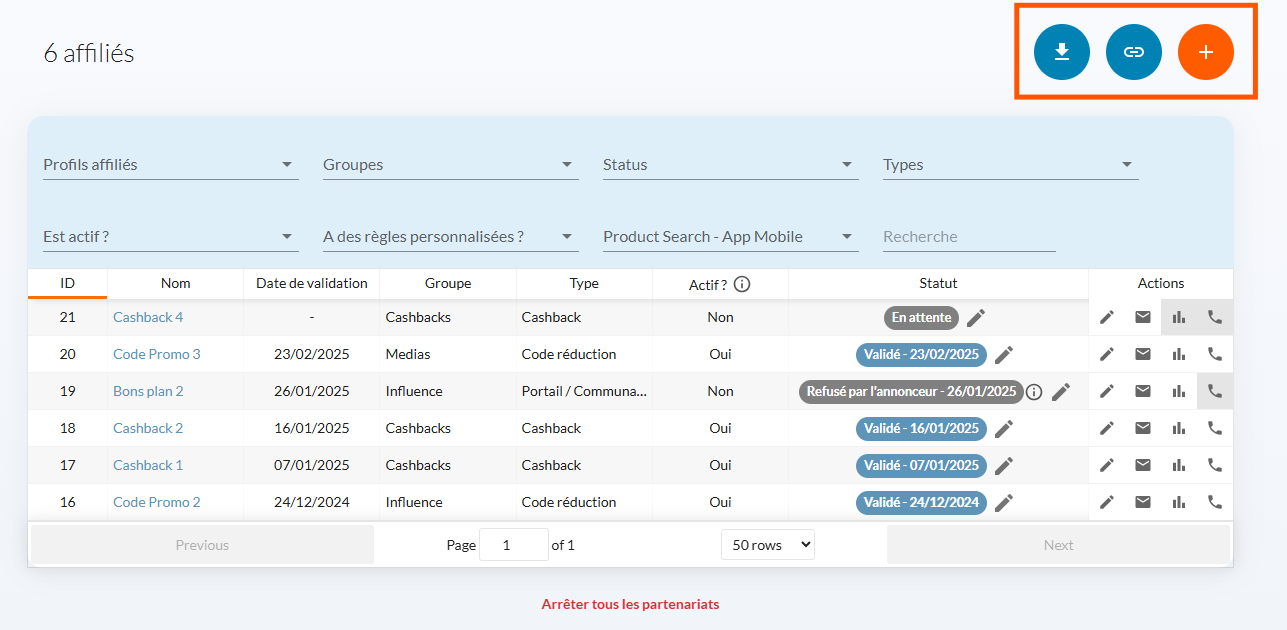Sort the table by the 'ID' column header

pyautogui.click(x=67, y=284)
